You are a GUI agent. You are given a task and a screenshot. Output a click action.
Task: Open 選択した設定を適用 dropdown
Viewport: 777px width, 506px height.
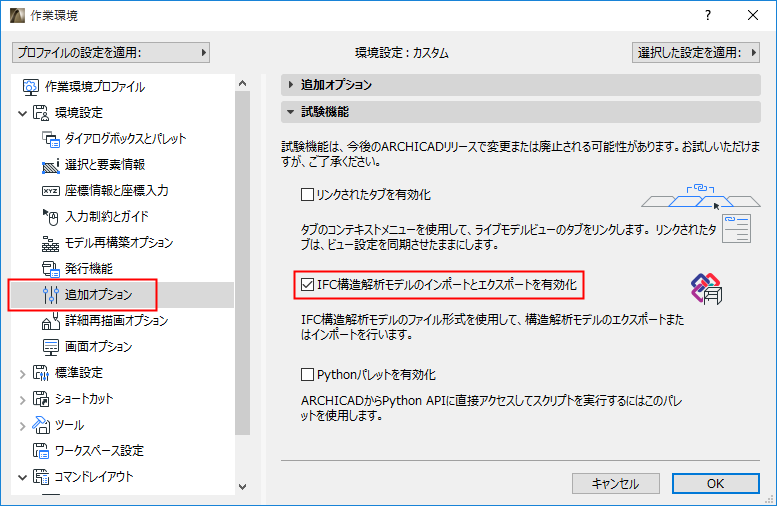696,53
